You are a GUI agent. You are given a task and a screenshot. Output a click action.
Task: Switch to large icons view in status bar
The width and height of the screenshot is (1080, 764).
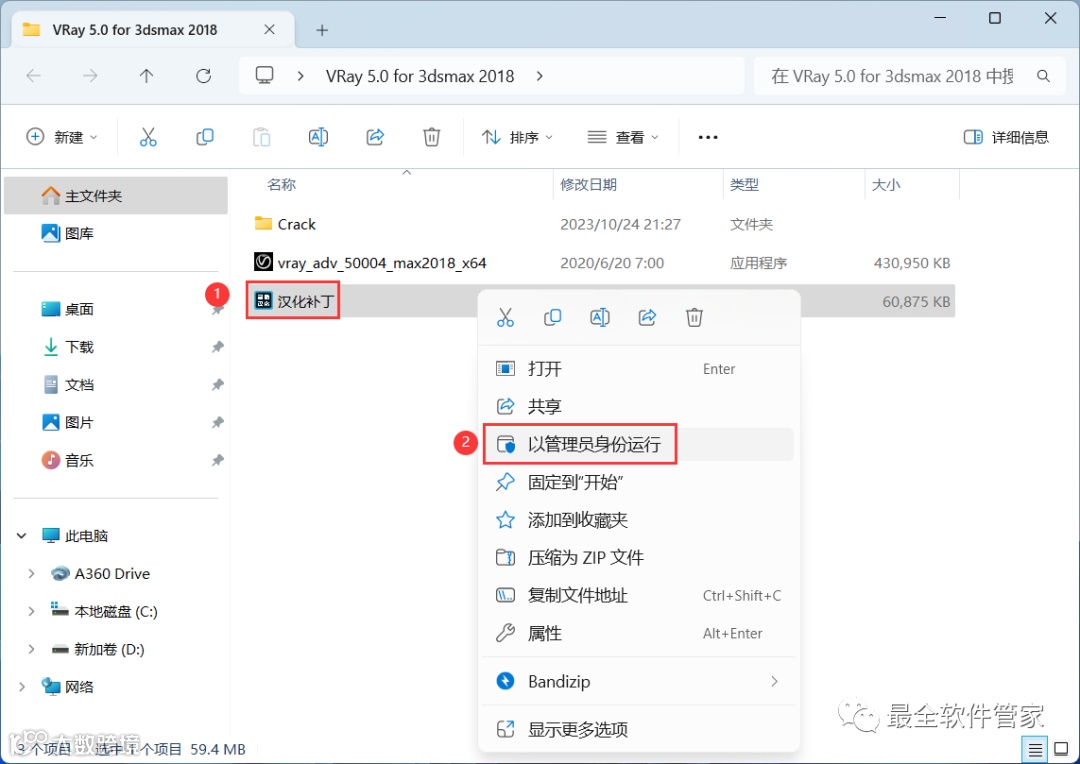click(1061, 749)
